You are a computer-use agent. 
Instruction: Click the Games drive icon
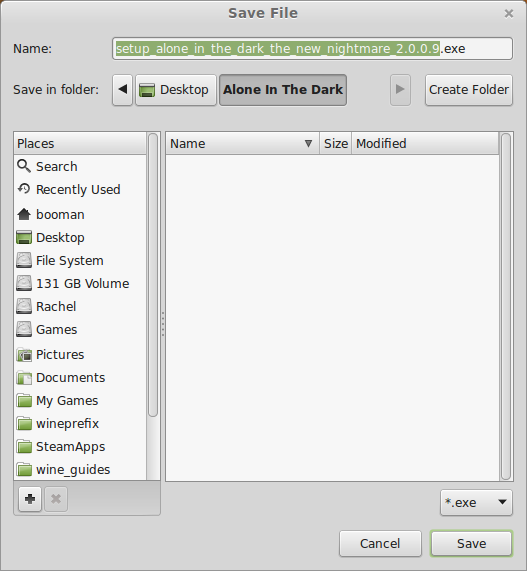pos(24,329)
